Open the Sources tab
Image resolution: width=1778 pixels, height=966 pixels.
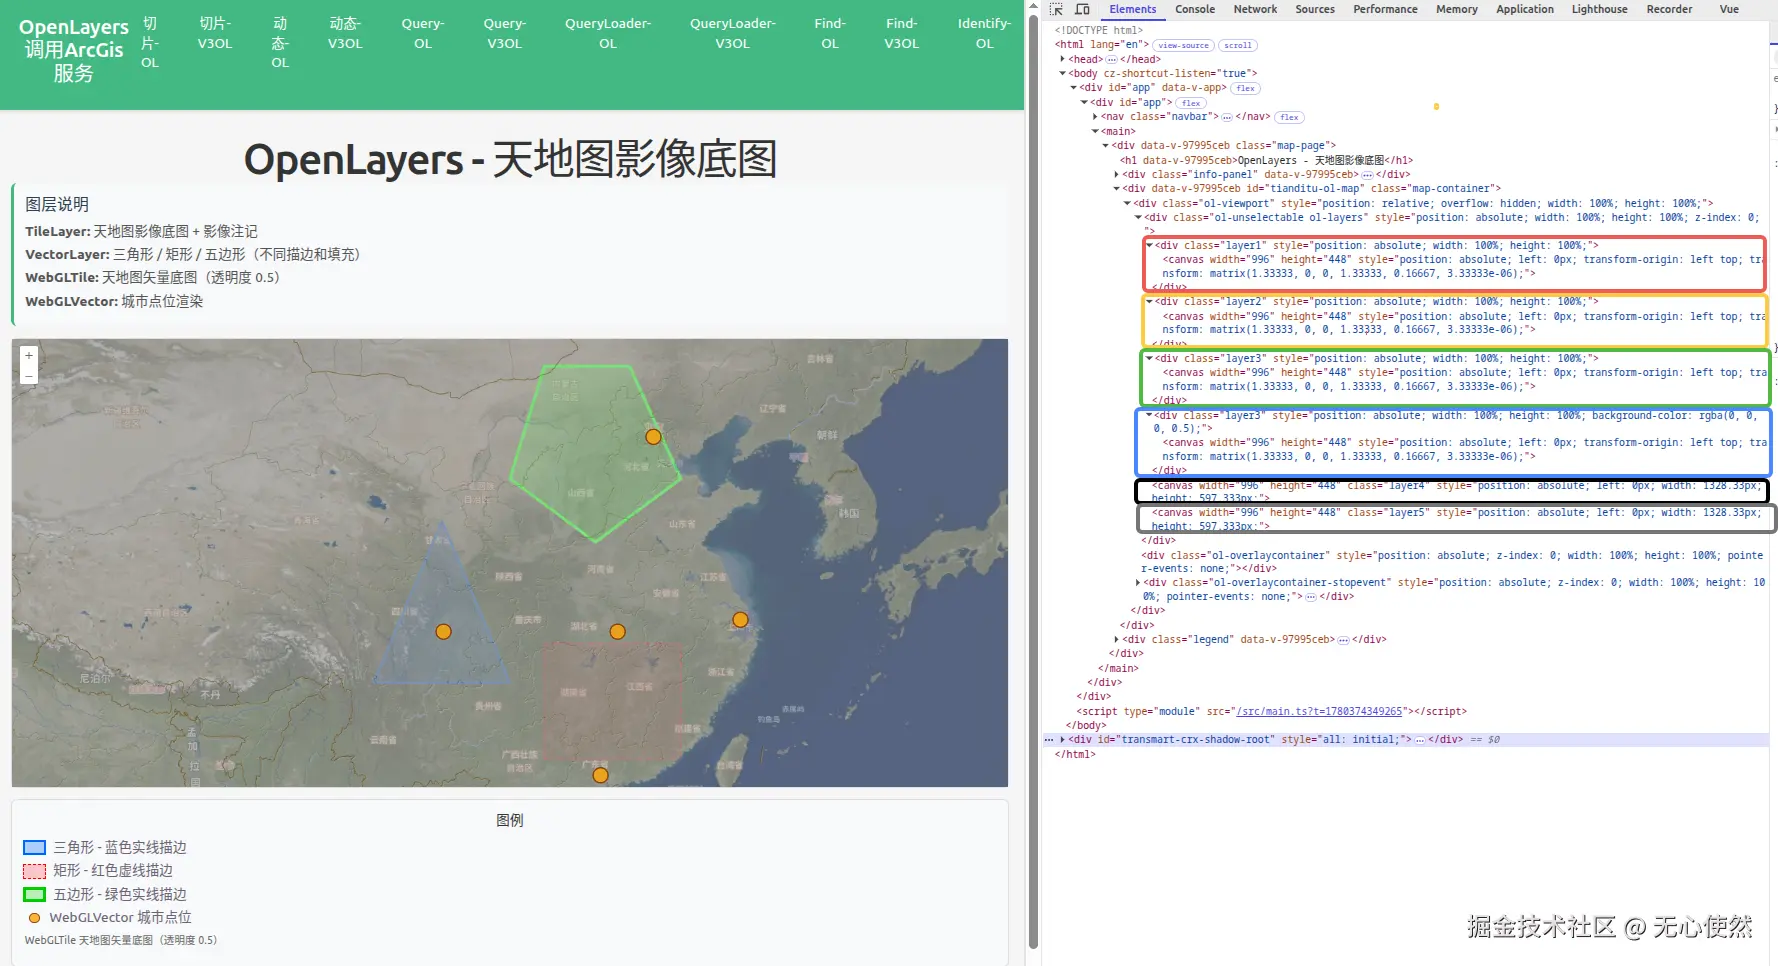coord(1315,9)
